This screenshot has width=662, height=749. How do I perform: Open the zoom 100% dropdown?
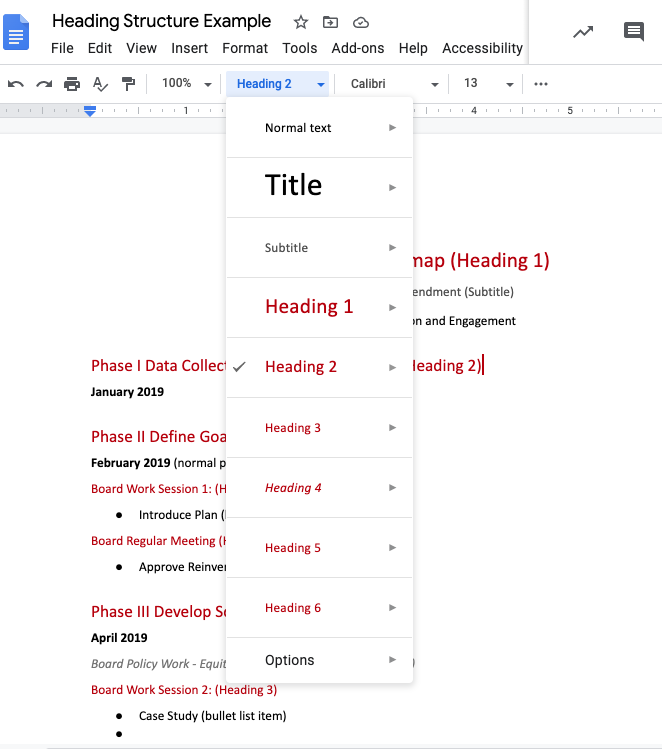click(x=187, y=84)
